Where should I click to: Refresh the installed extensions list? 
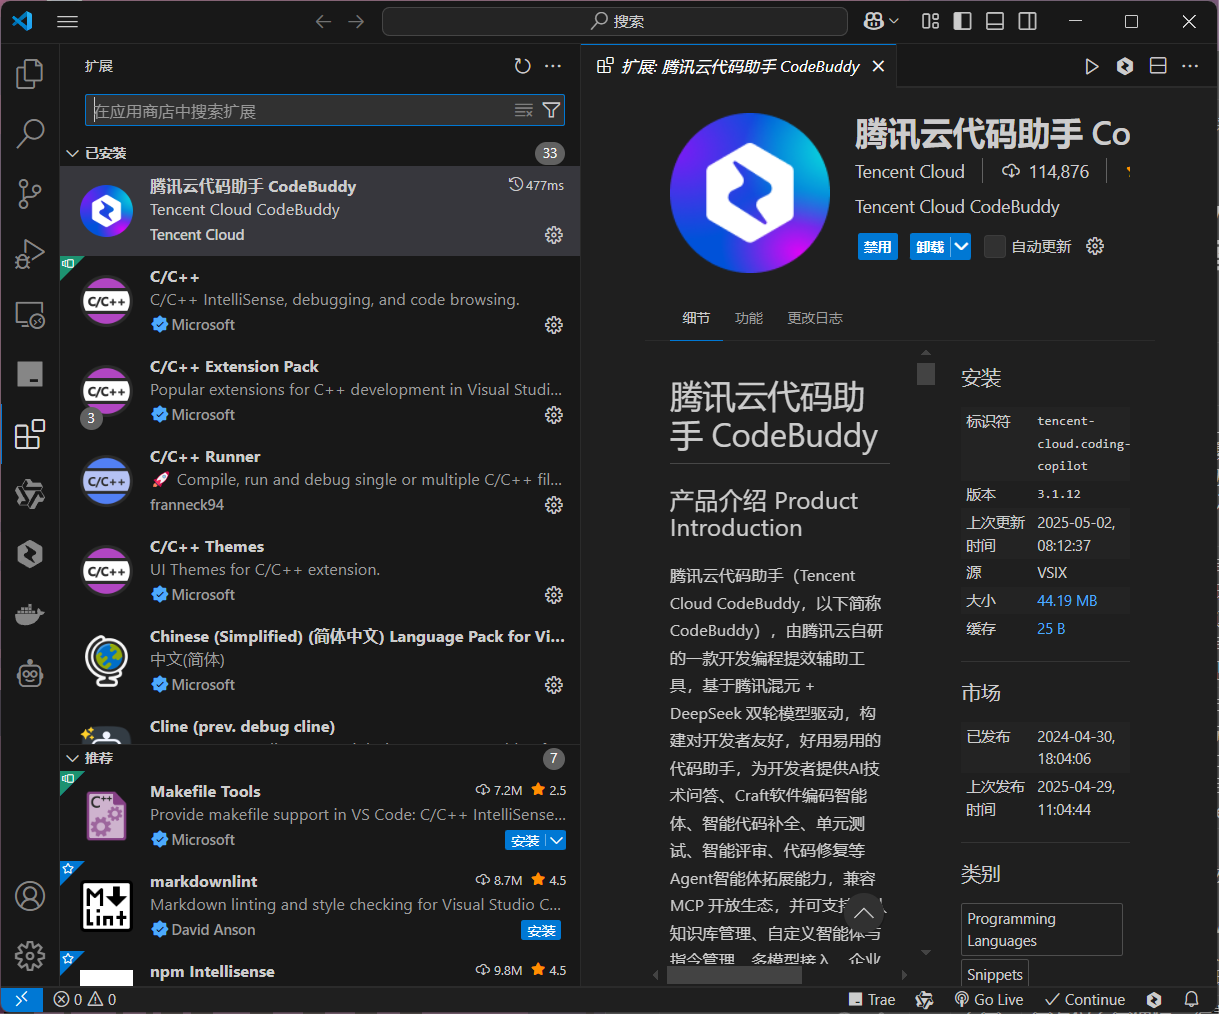click(522, 66)
